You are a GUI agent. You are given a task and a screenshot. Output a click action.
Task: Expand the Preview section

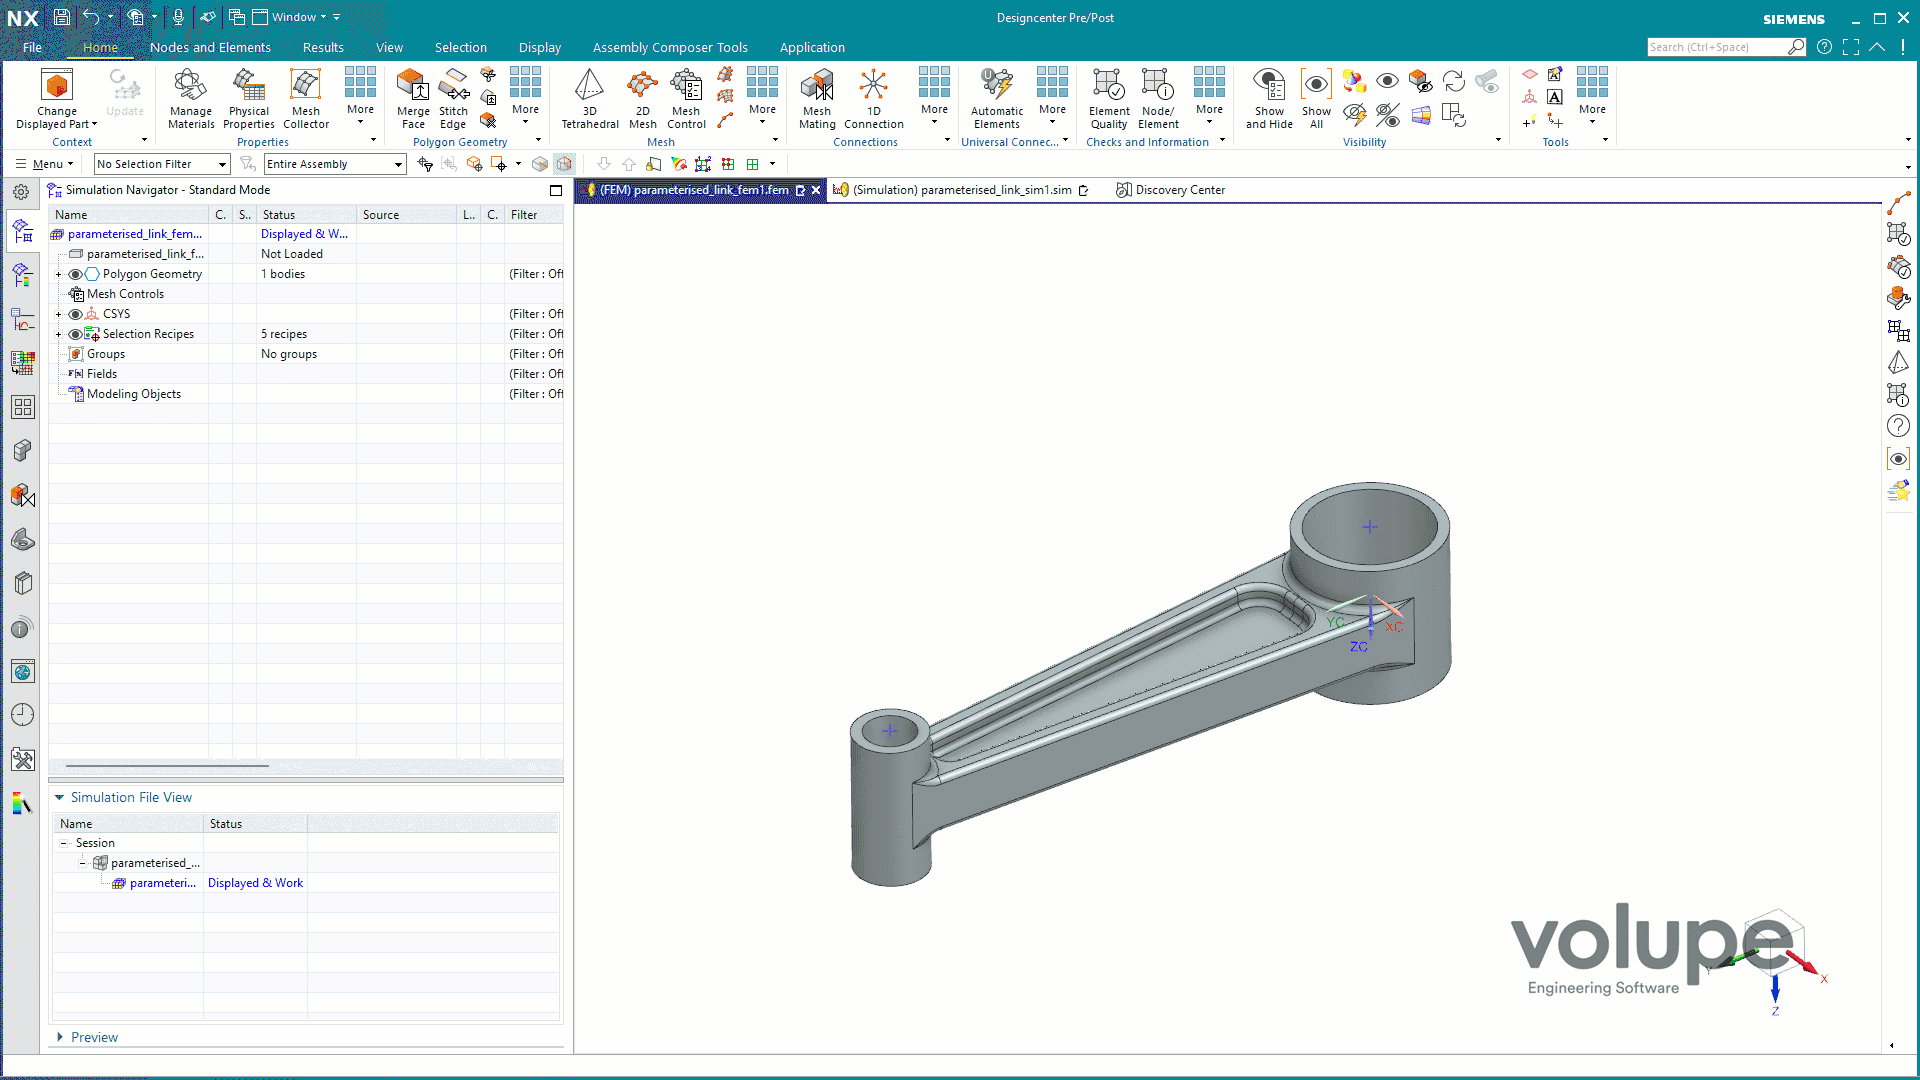[60, 1037]
